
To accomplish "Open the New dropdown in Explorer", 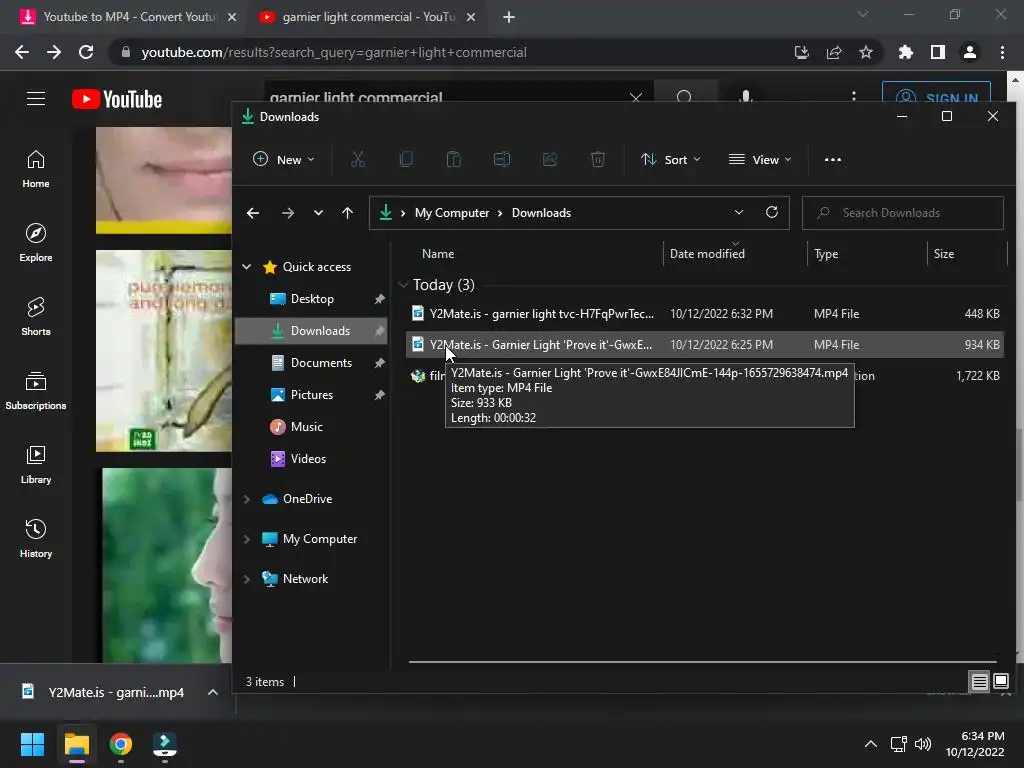I will click(x=284, y=159).
